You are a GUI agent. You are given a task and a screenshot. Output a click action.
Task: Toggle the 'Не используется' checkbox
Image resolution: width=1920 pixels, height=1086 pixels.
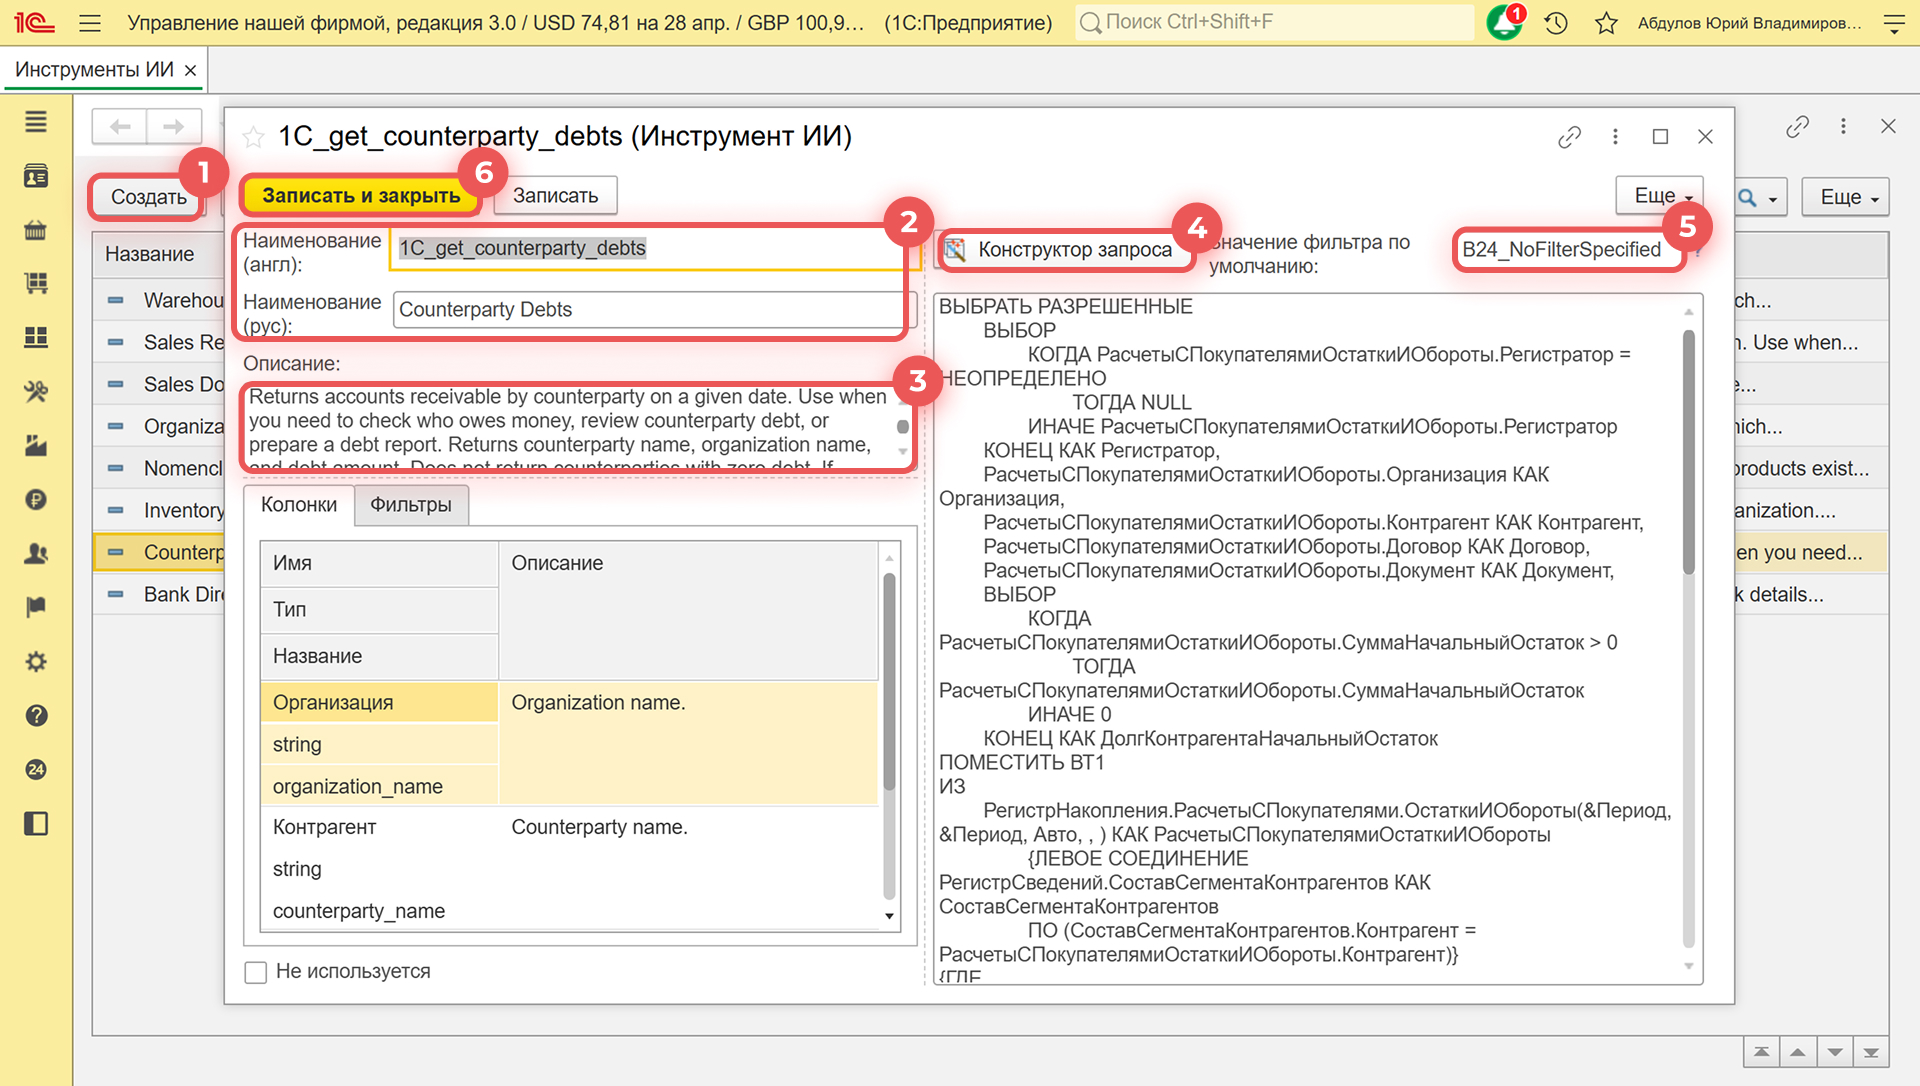pos(256,972)
